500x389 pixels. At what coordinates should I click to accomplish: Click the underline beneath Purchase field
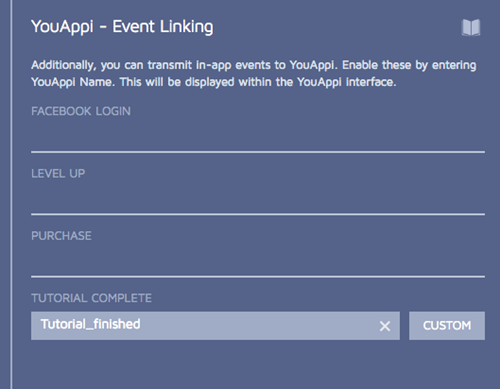[x=258, y=277]
